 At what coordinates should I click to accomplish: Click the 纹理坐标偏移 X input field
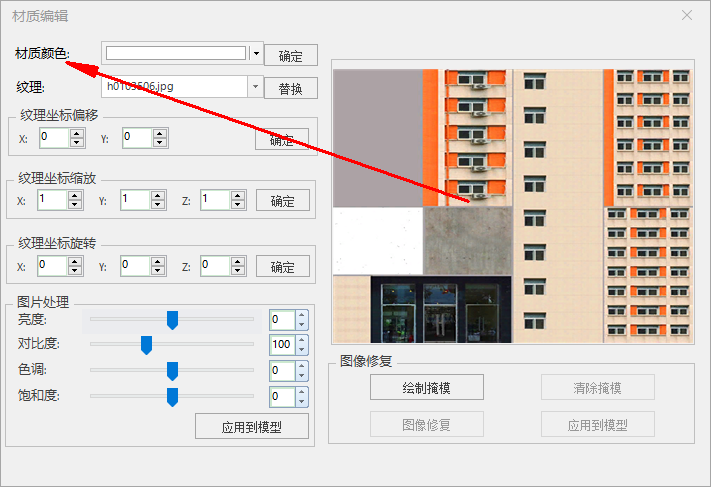(54, 138)
